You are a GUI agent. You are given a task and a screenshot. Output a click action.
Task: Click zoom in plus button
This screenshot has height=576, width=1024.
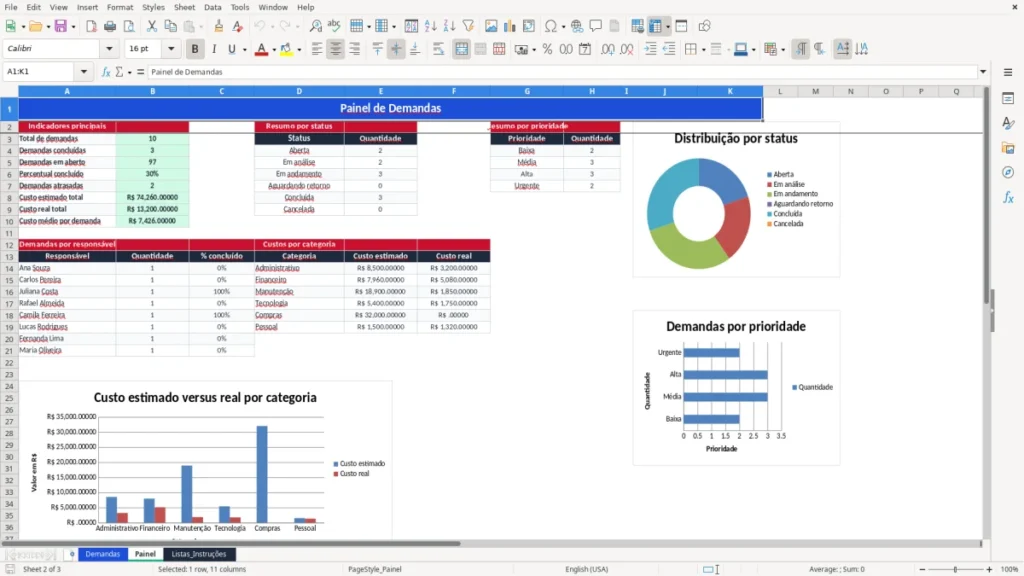(989, 569)
